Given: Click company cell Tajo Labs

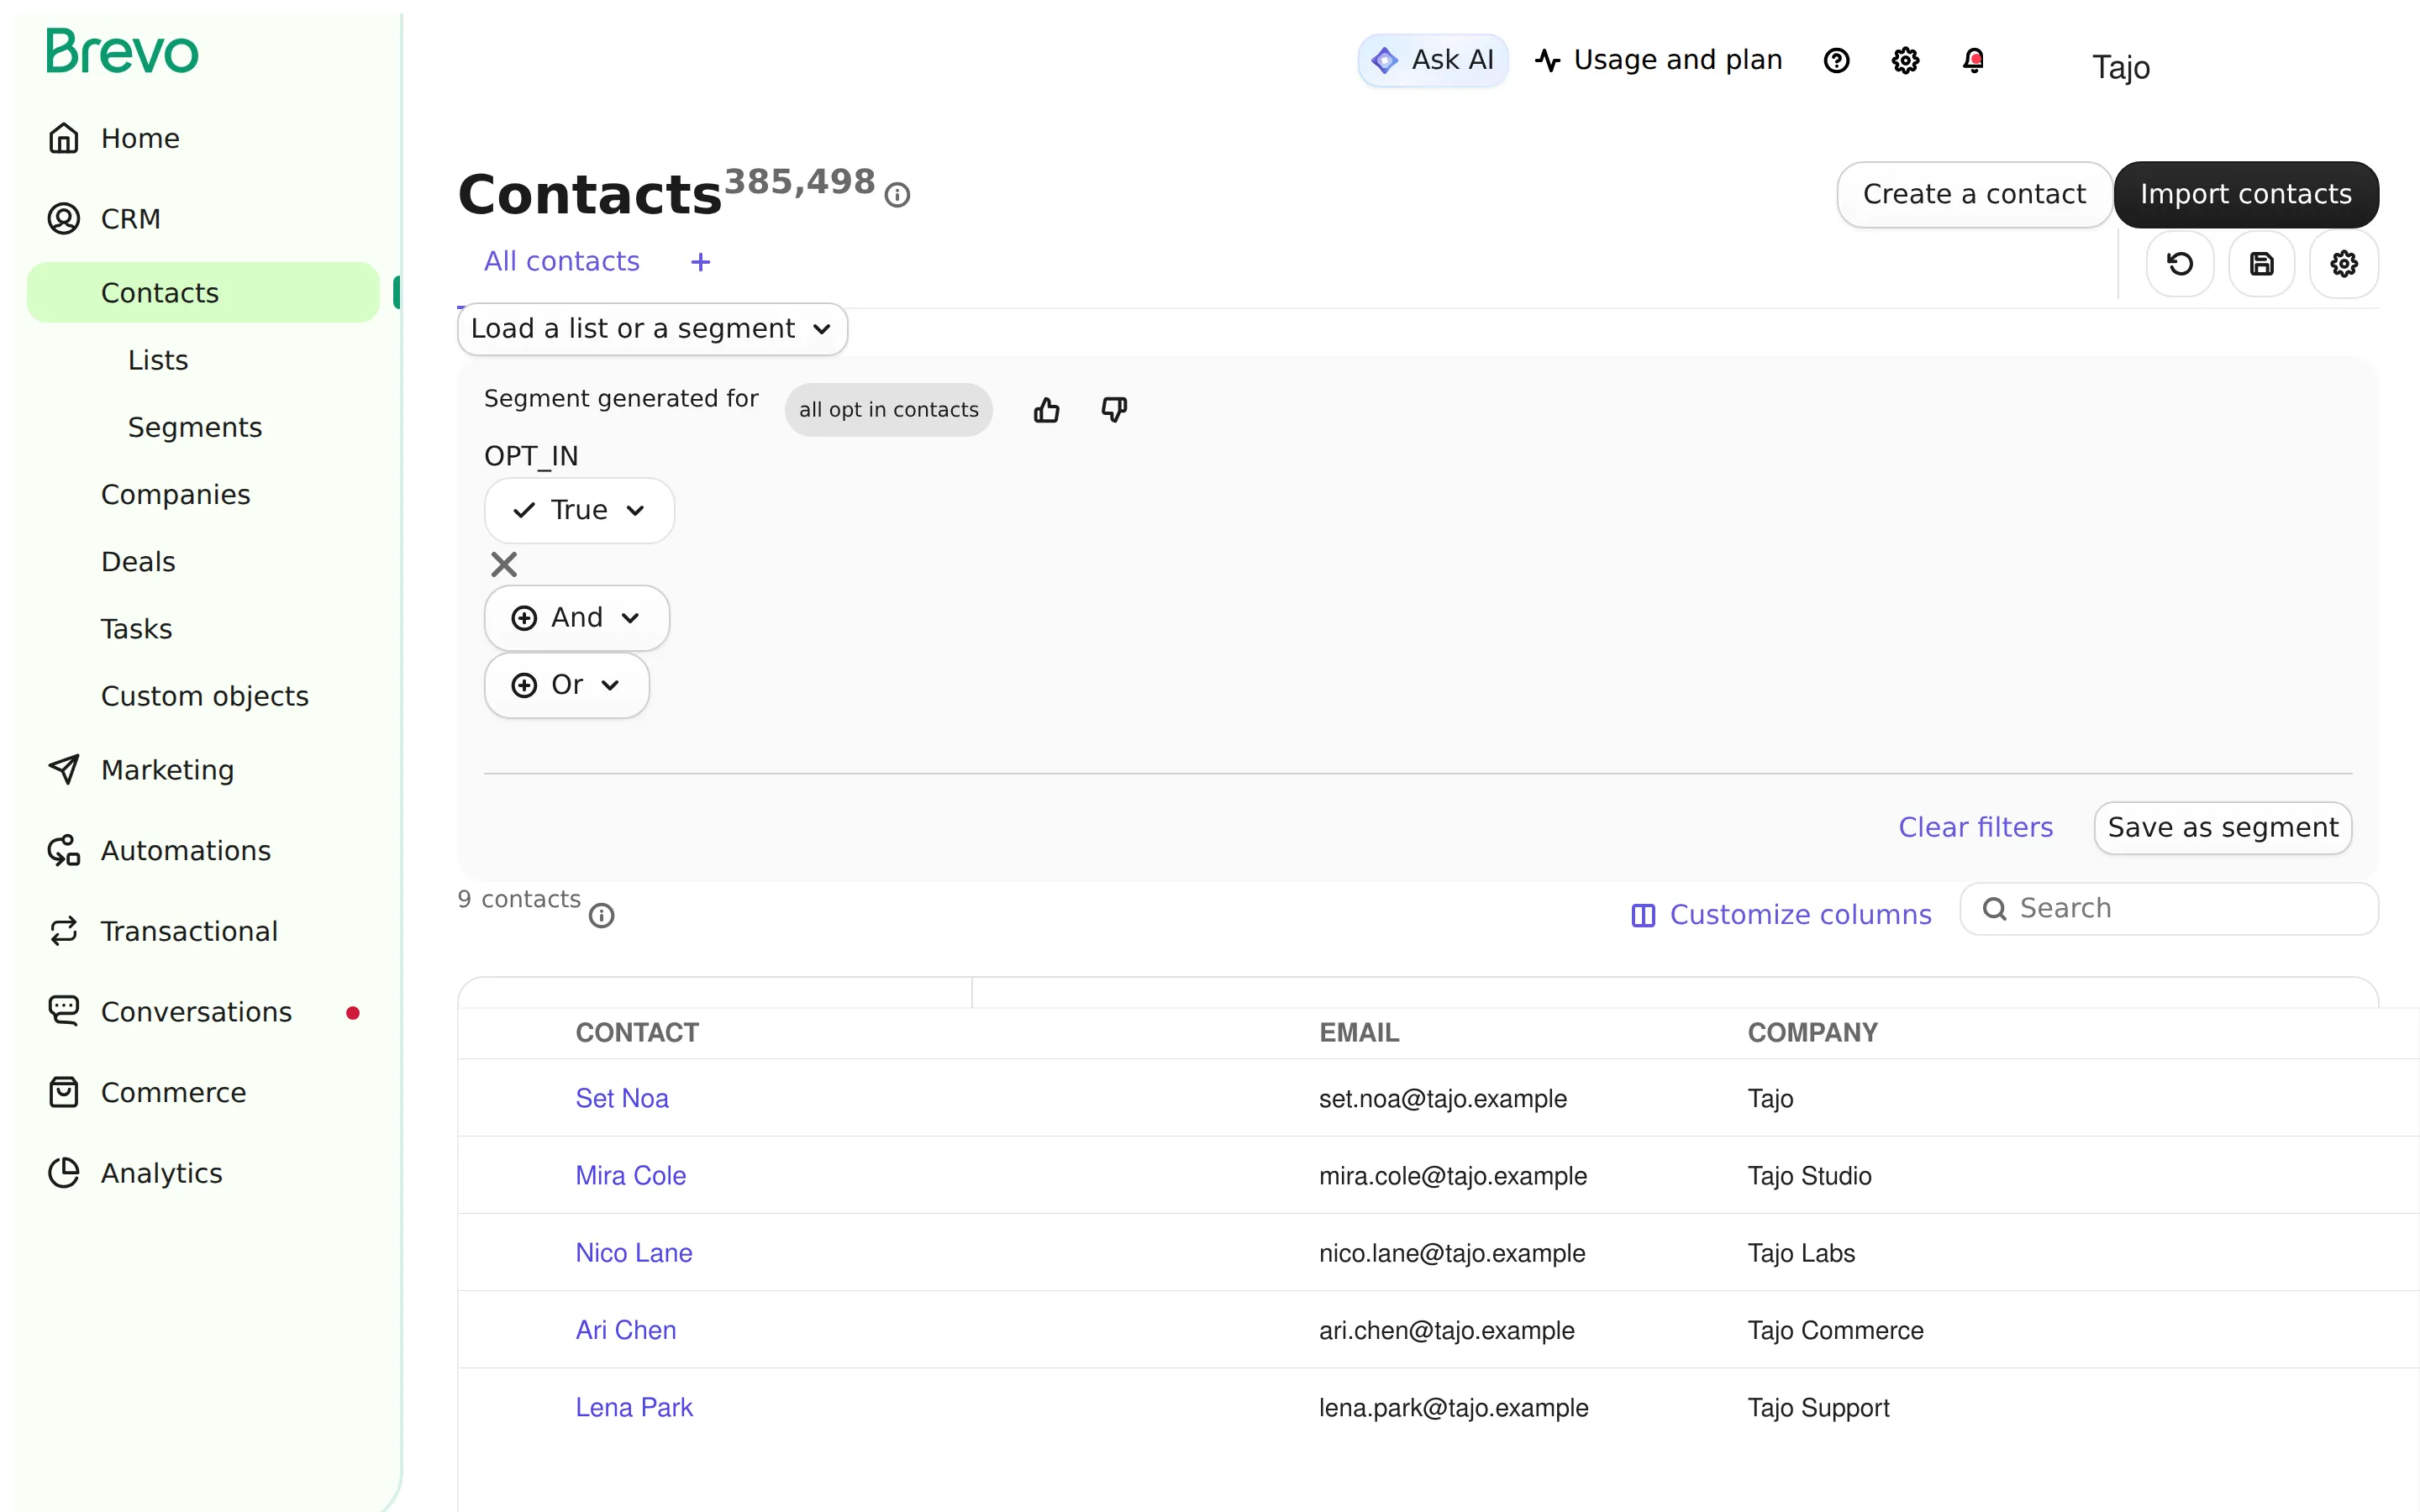Looking at the screenshot, I should point(1801,1253).
